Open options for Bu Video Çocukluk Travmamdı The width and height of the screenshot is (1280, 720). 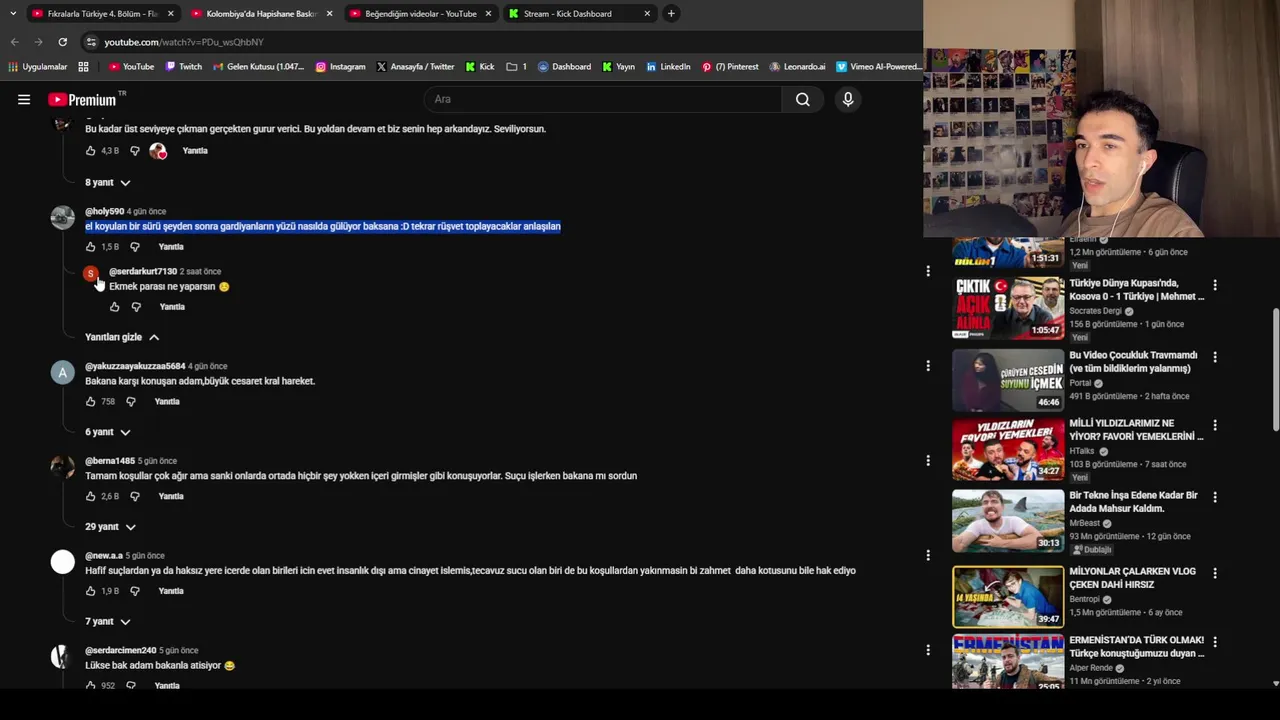[x=1215, y=357]
